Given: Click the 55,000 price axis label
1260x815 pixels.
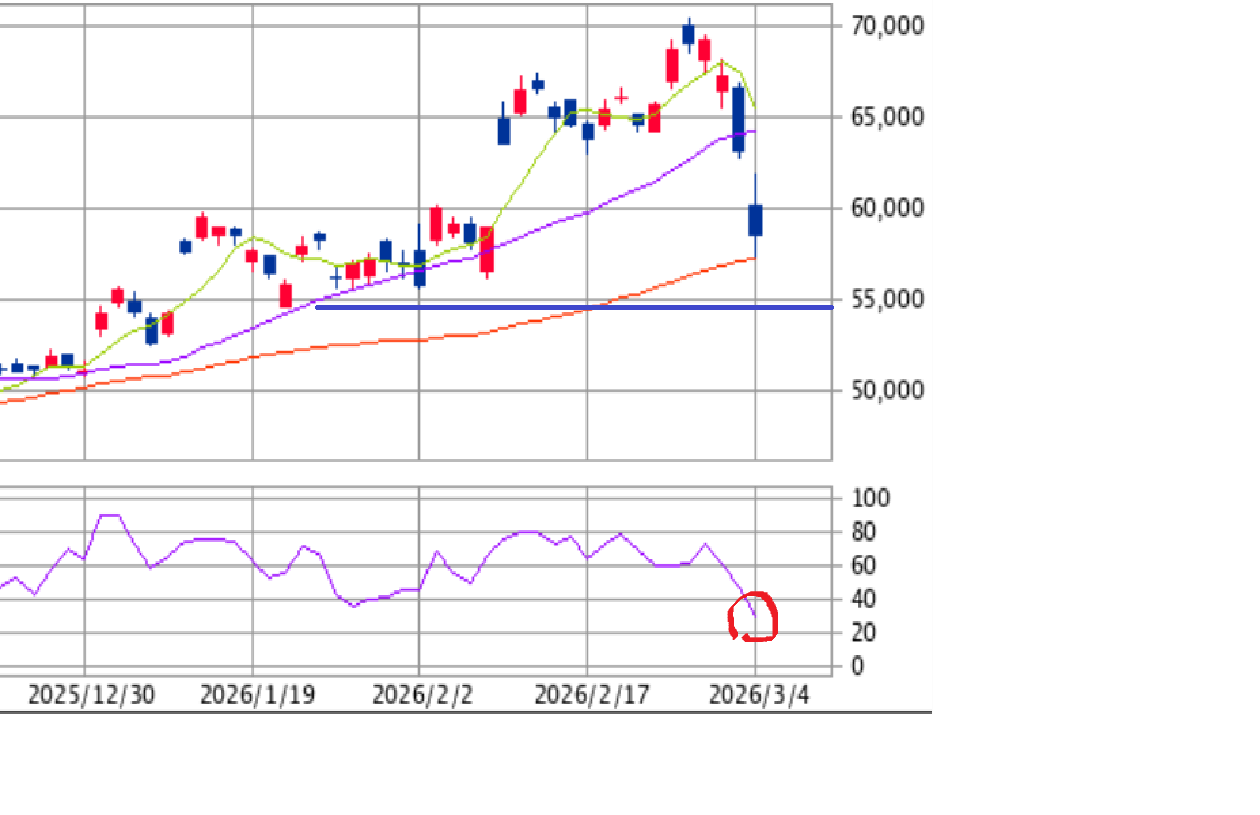Looking at the screenshot, I should point(889,299).
